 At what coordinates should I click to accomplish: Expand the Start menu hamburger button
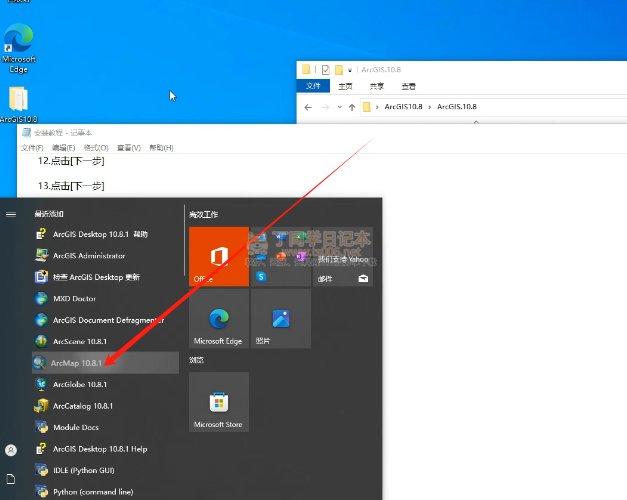(x=11, y=214)
